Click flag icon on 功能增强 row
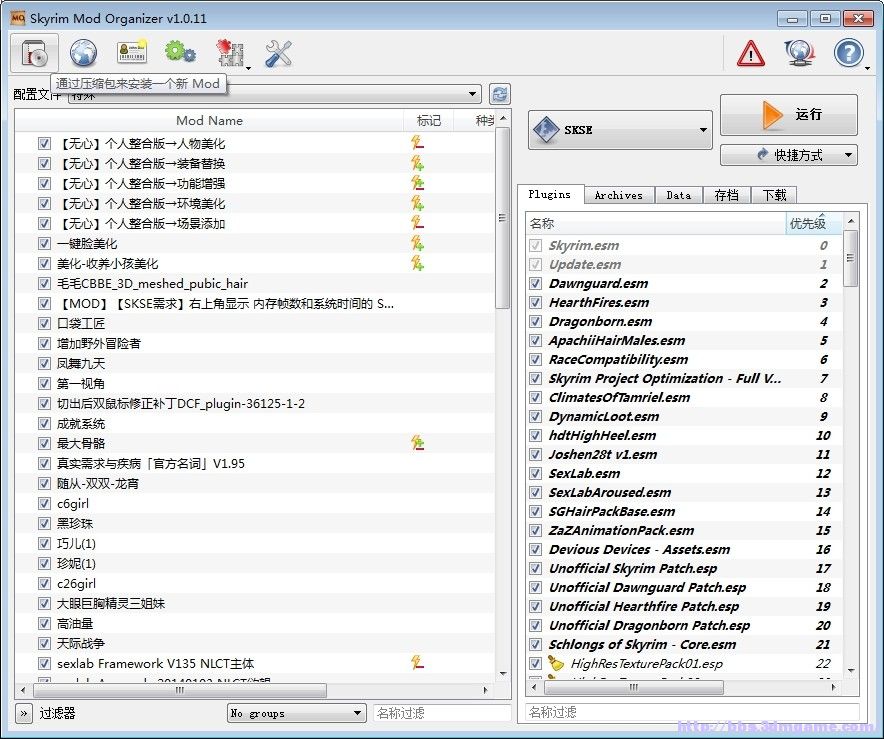 point(417,183)
